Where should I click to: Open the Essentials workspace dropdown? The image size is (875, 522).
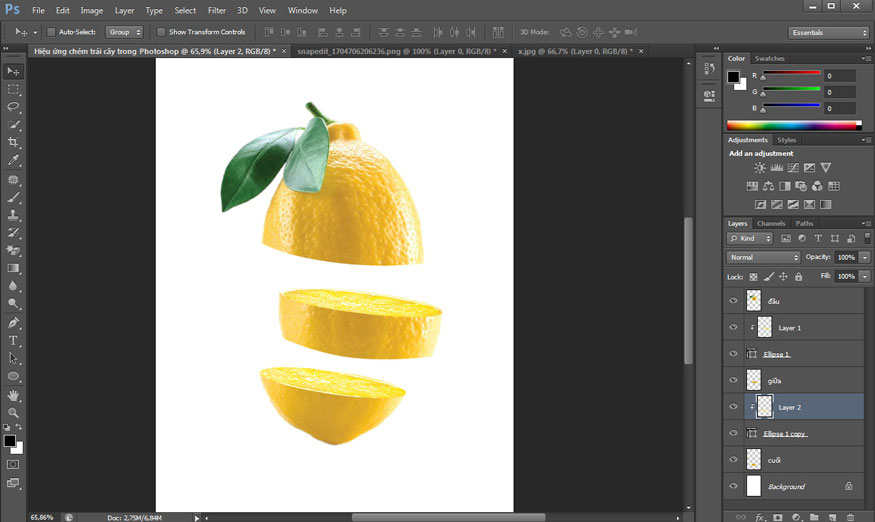tap(829, 32)
